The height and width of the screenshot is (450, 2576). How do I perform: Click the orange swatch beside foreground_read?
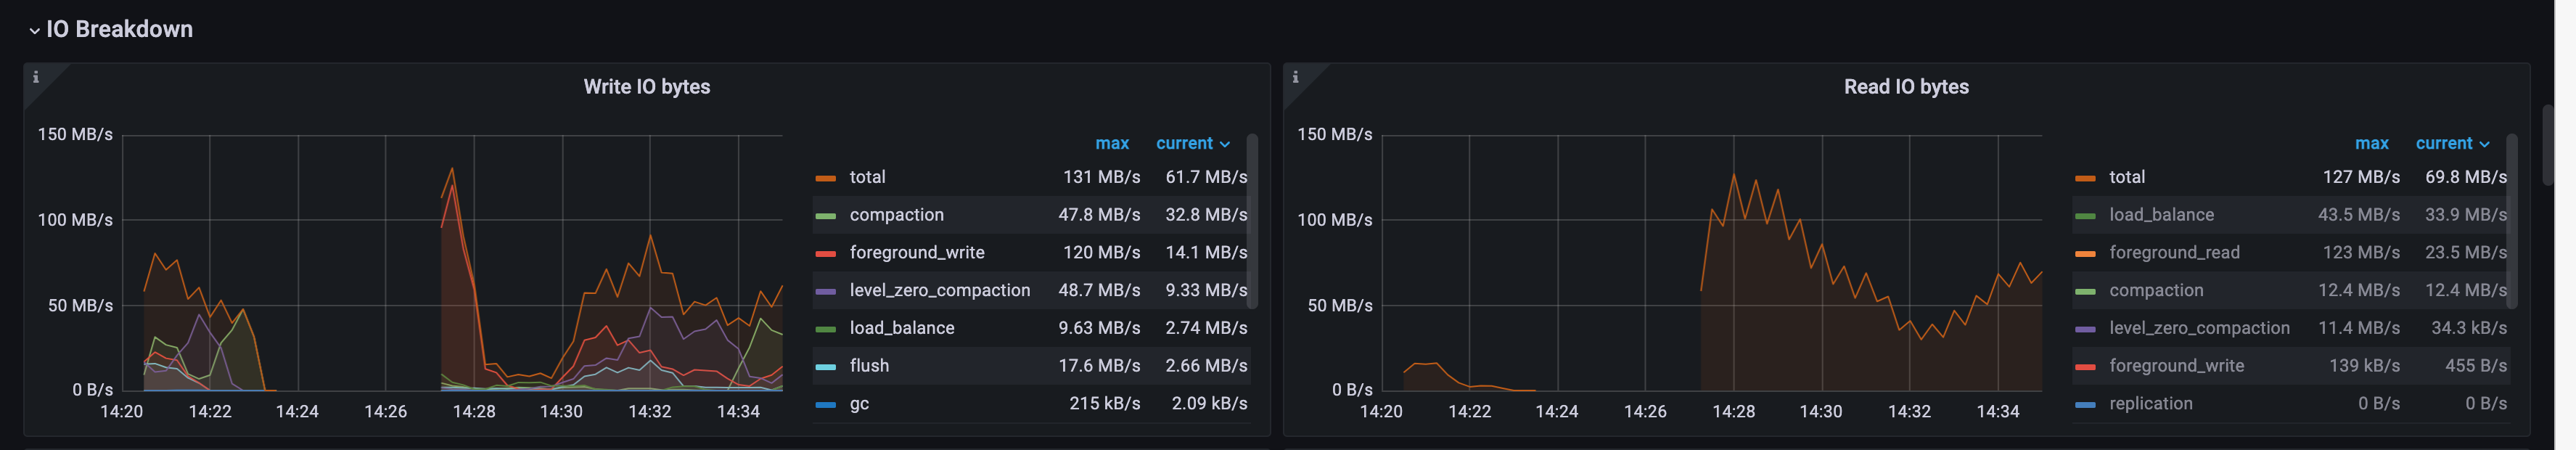tap(2088, 252)
